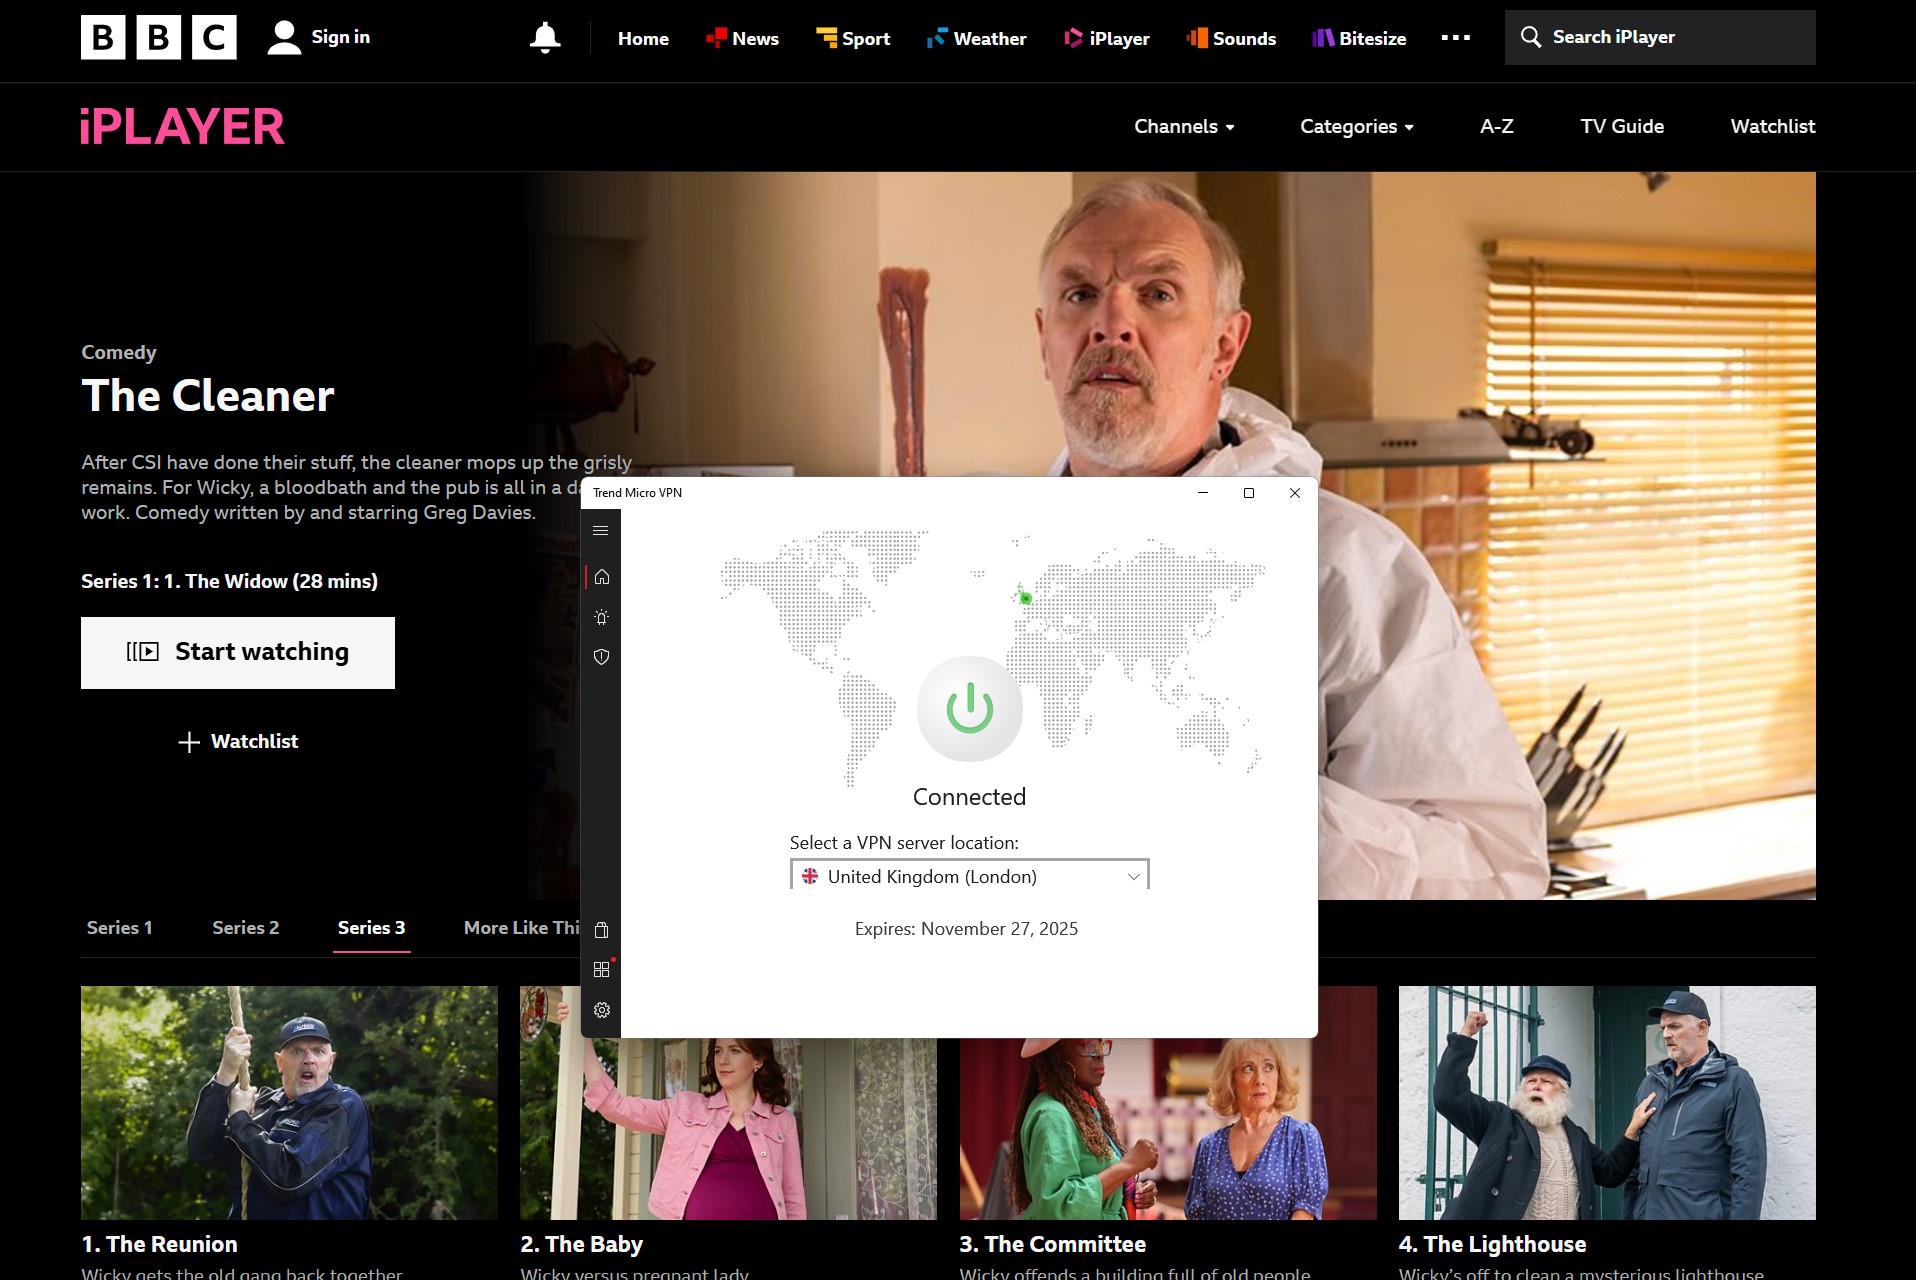Add The Cleaner to Watchlist

[237, 740]
